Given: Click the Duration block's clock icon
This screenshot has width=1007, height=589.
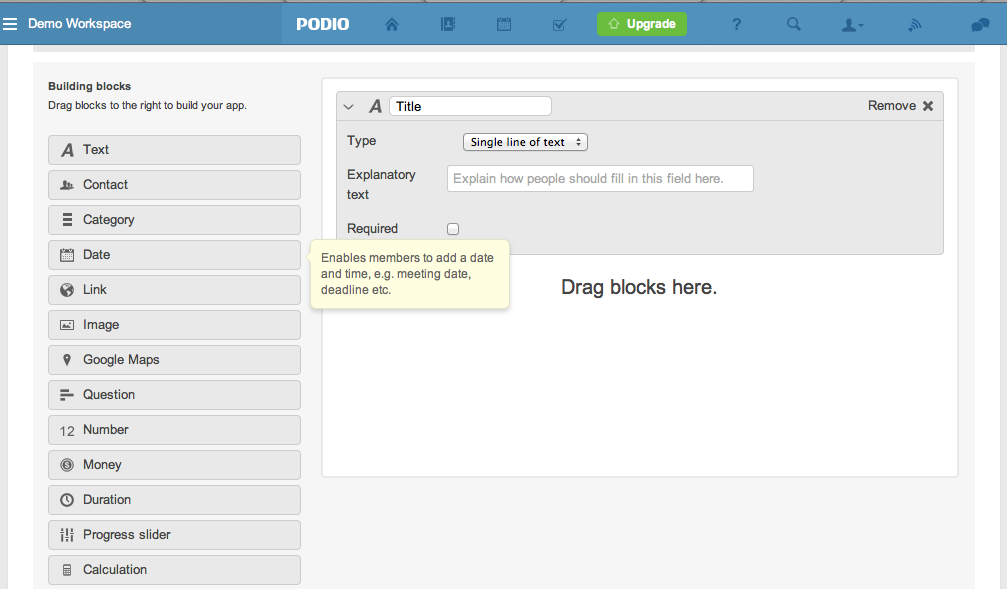Looking at the screenshot, I should (x=67, y=500).
